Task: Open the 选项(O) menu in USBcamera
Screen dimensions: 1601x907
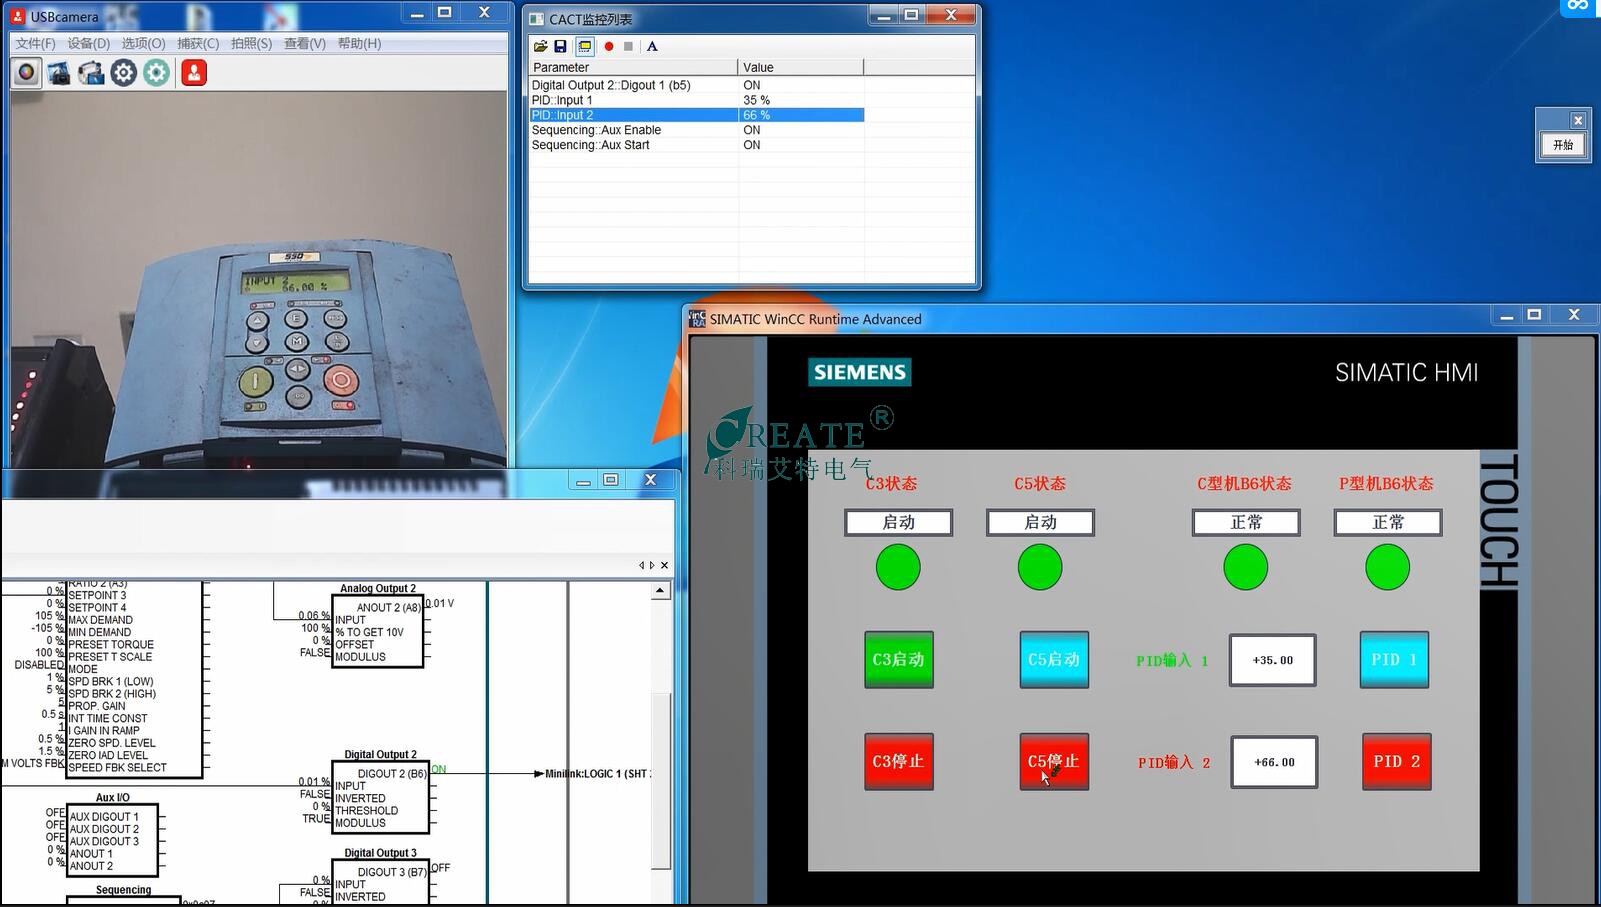Action: [x=143, y=44]
